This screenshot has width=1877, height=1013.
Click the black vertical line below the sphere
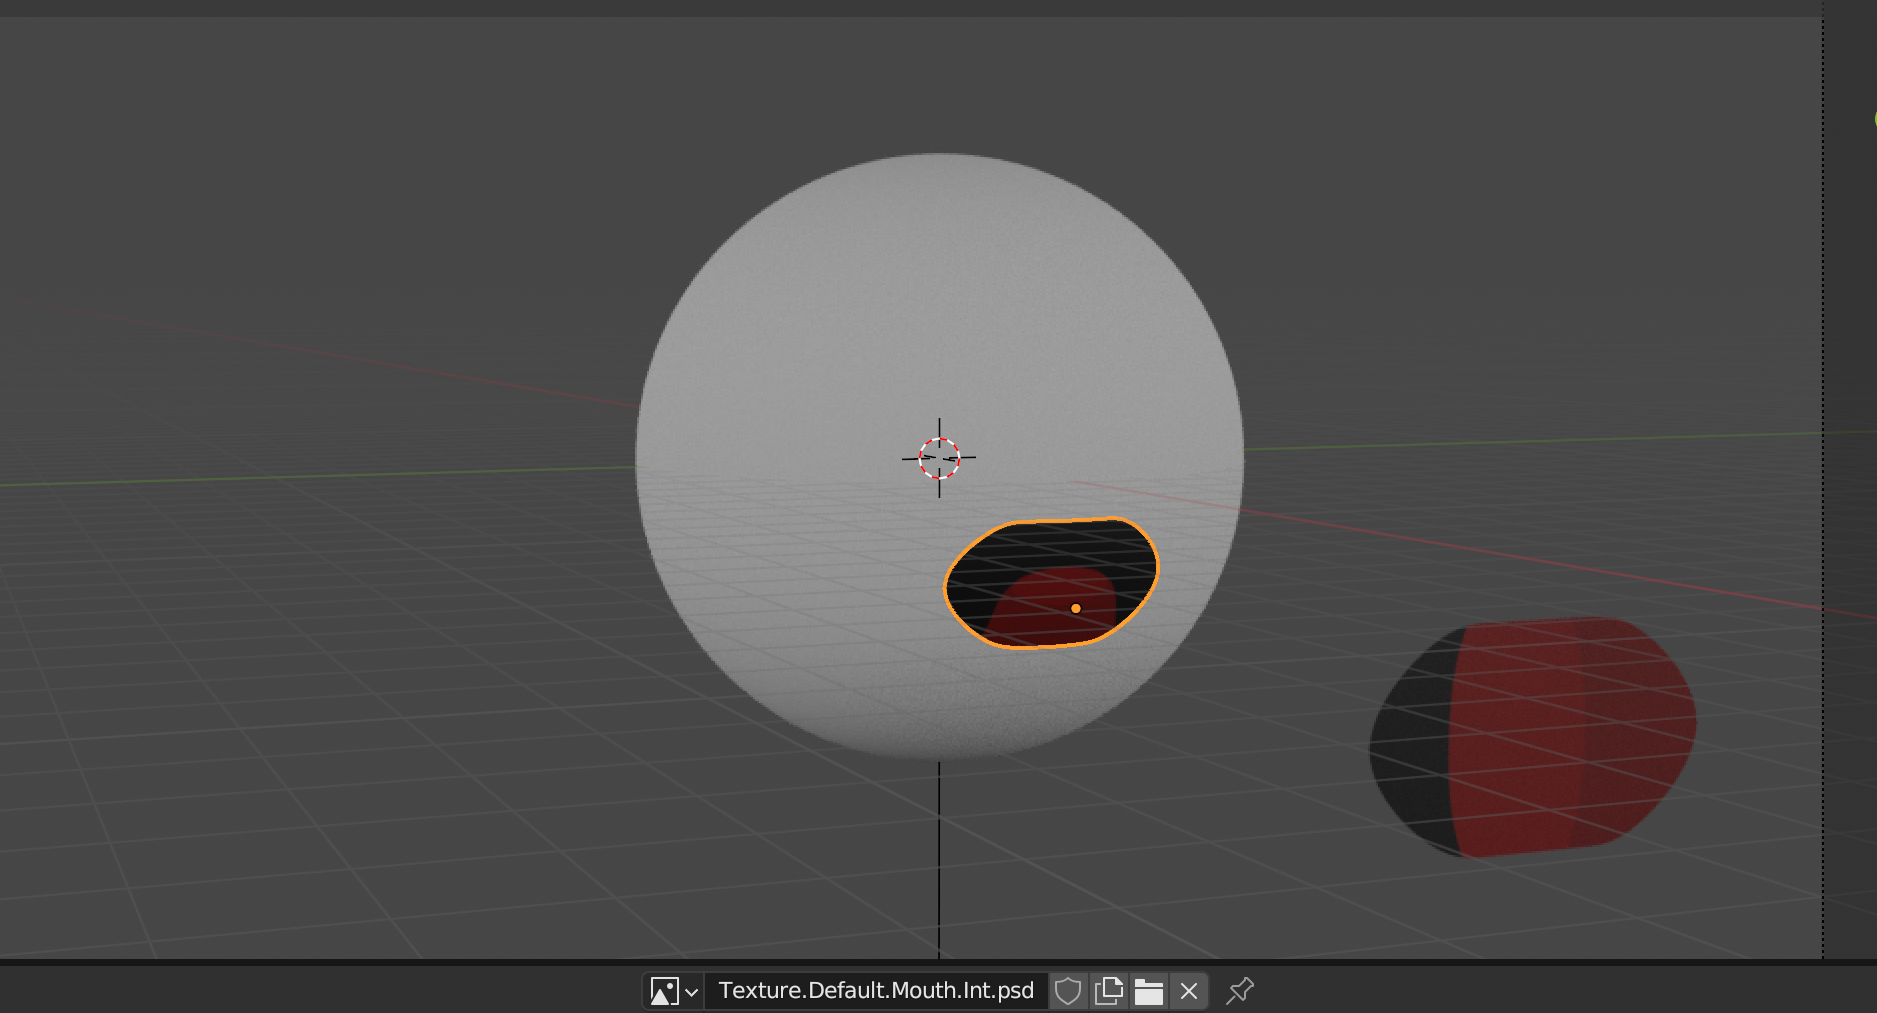coord(939,860)
